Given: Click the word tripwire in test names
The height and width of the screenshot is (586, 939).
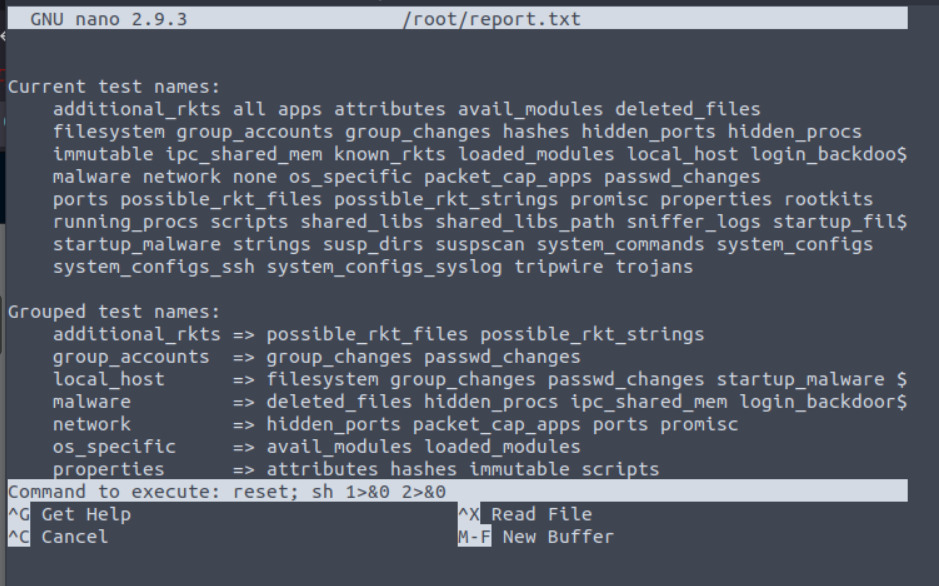Looking at the screenshot, I should pos(559,266).
